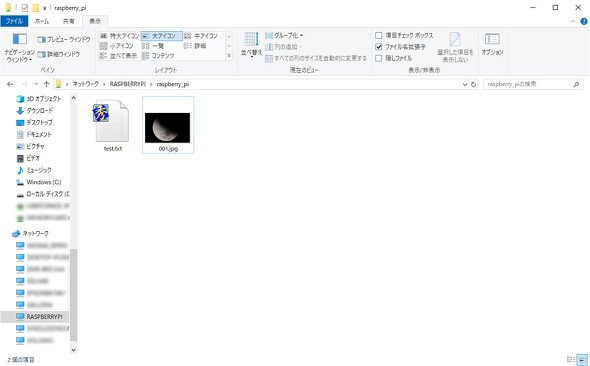590x366 pixels.
Task: Select the 001.jpg moon thumbnail
Action: [x=168, y=125]
